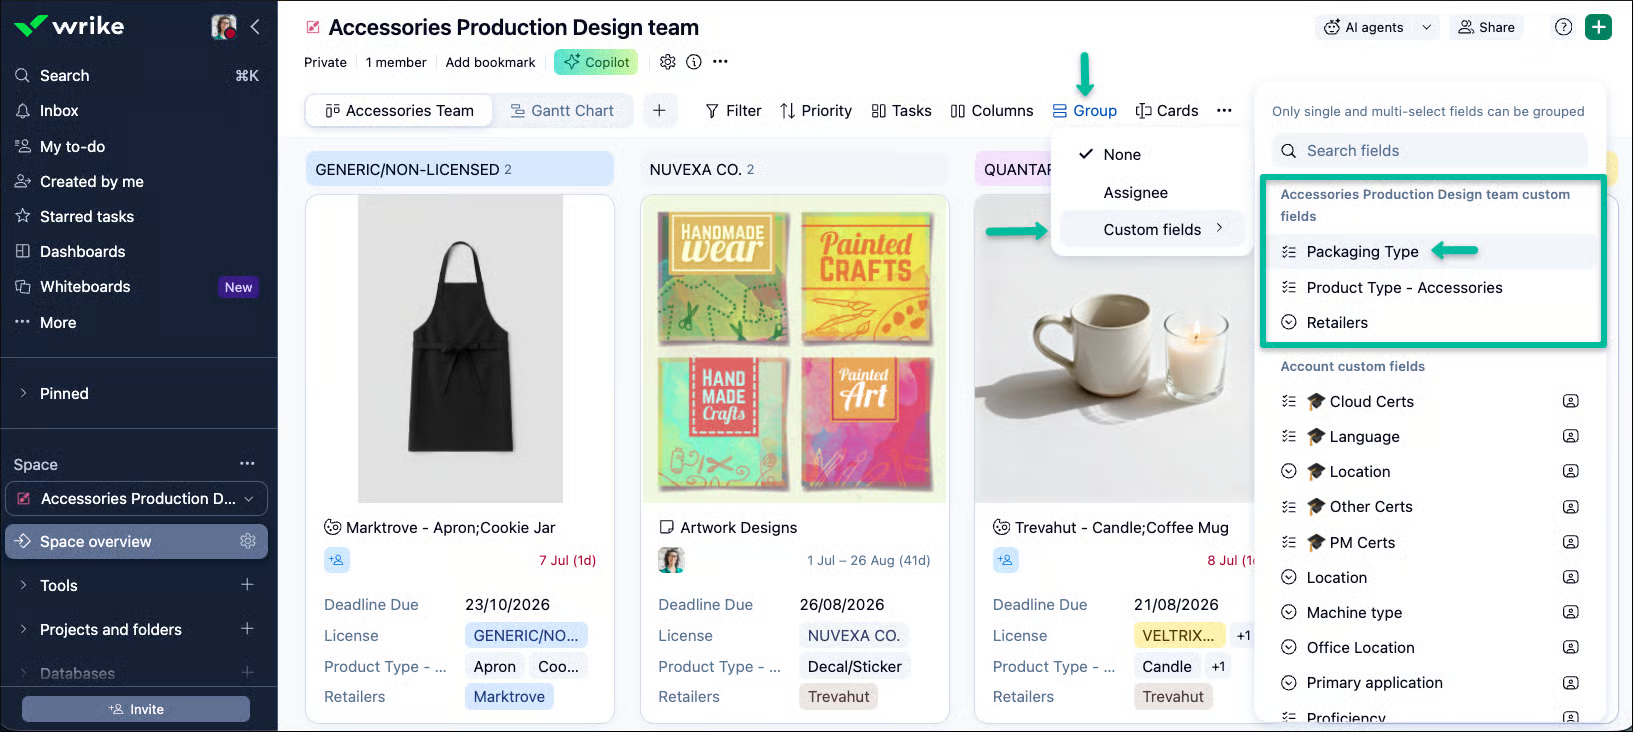Open the black apron card image
1633x732 pixels.
[460, 348]
